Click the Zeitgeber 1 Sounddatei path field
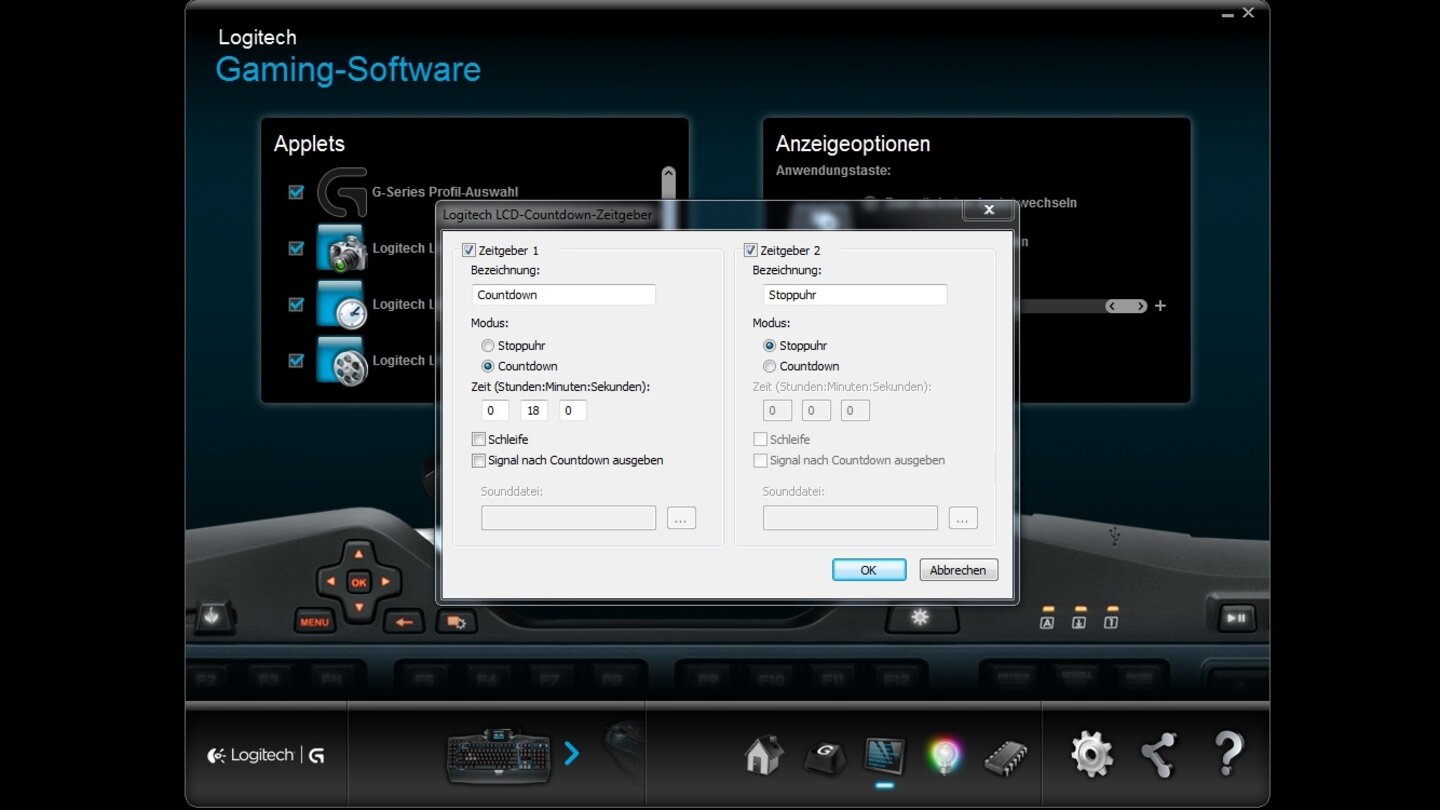1440x810 pixels. coord(569,518)
